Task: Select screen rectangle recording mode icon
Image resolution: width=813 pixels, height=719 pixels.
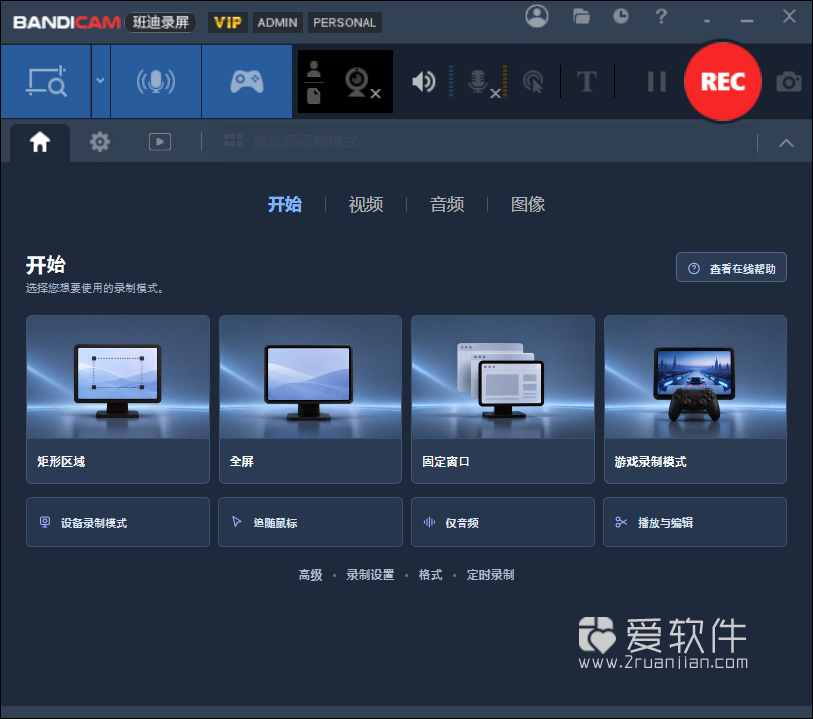Action: (46, 81)
